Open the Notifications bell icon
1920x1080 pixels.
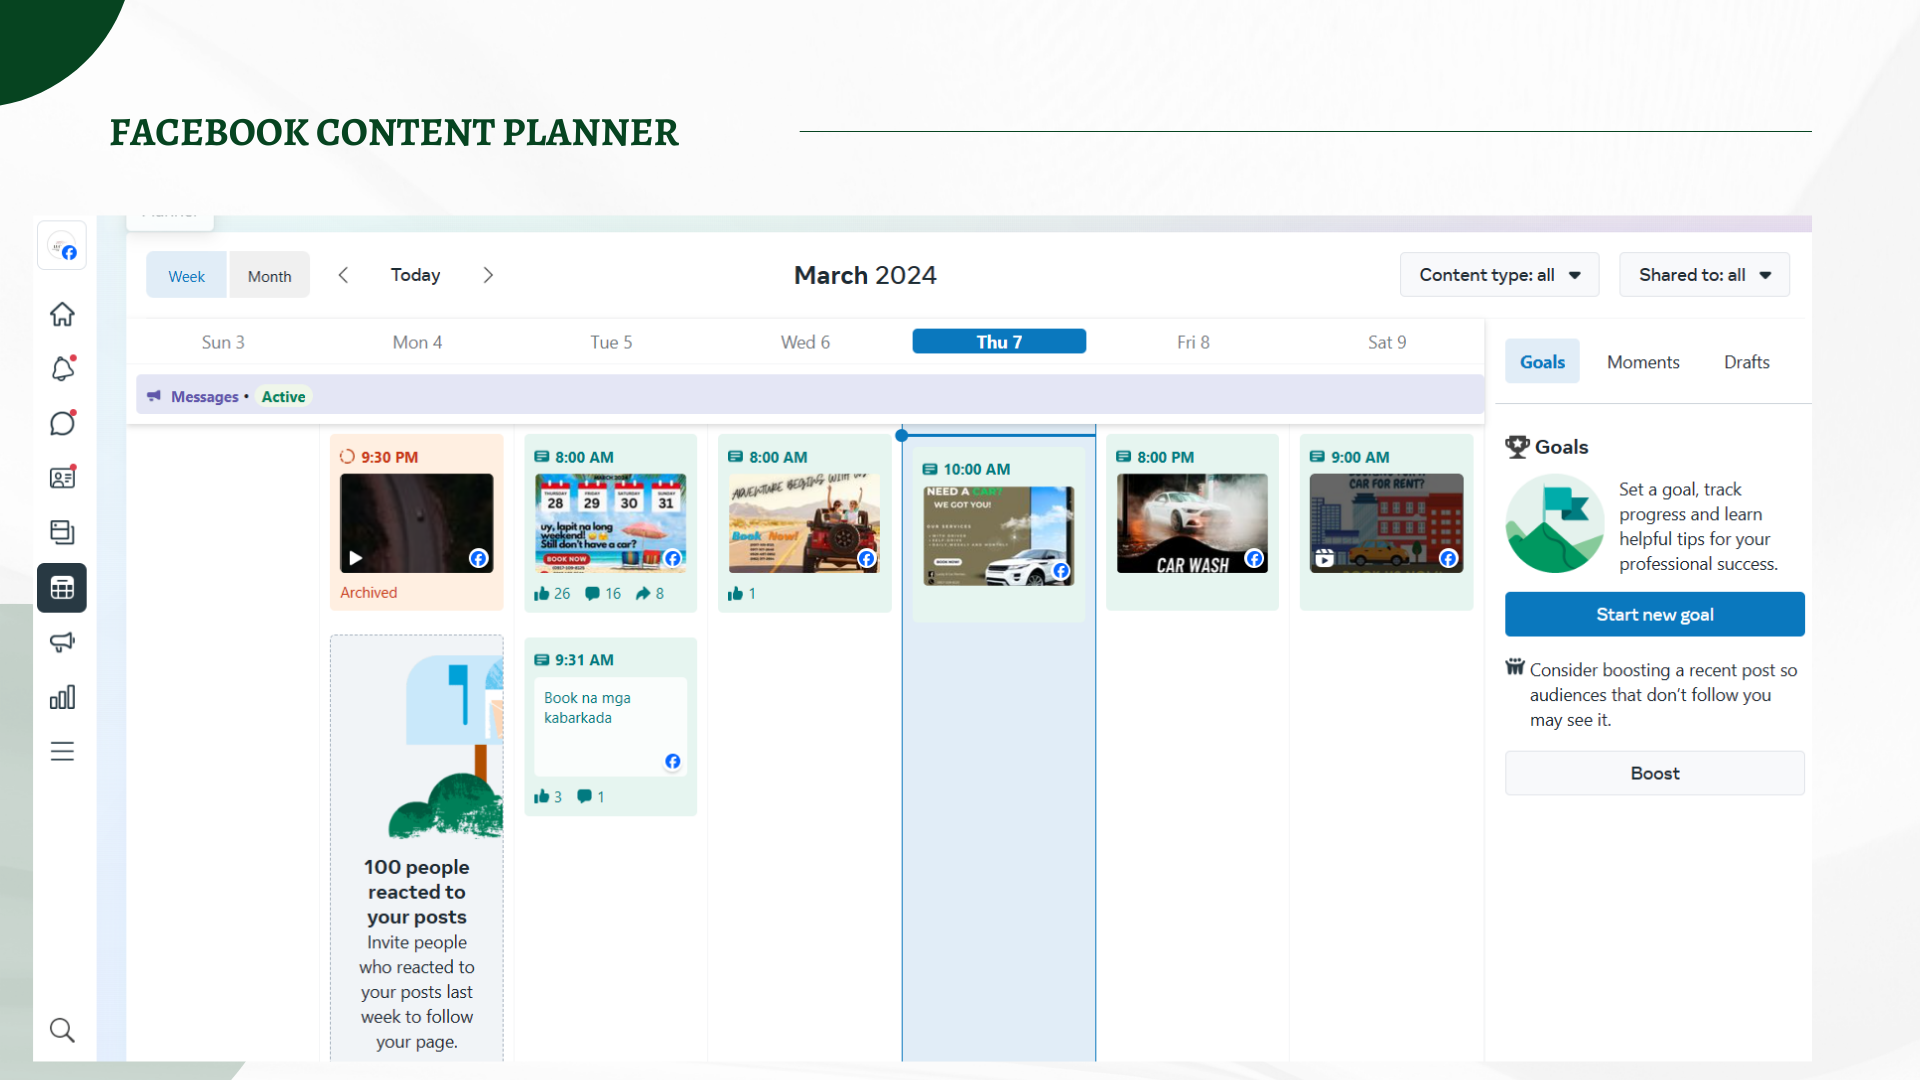(x=62, y=369)
